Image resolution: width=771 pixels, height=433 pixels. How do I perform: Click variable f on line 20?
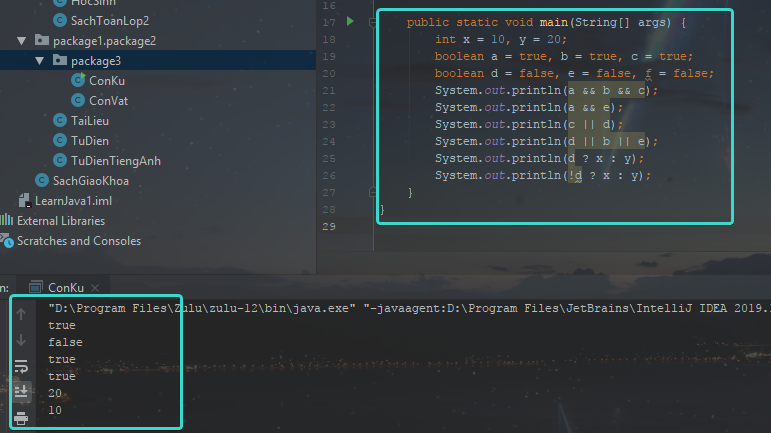pos(649,73)
